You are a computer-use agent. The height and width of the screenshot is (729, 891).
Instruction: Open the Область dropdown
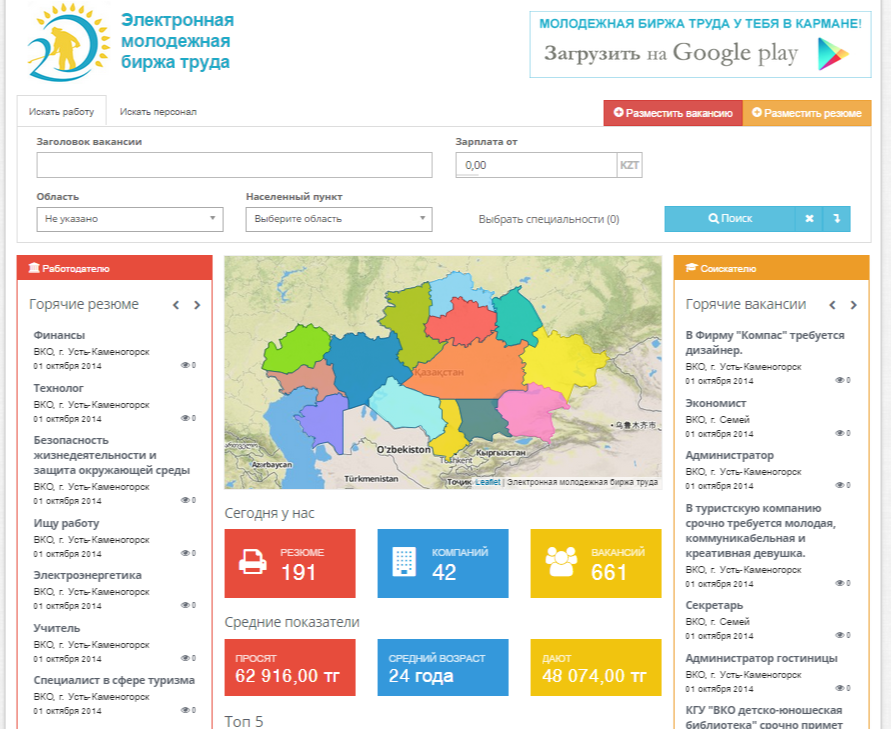[130, 218]
